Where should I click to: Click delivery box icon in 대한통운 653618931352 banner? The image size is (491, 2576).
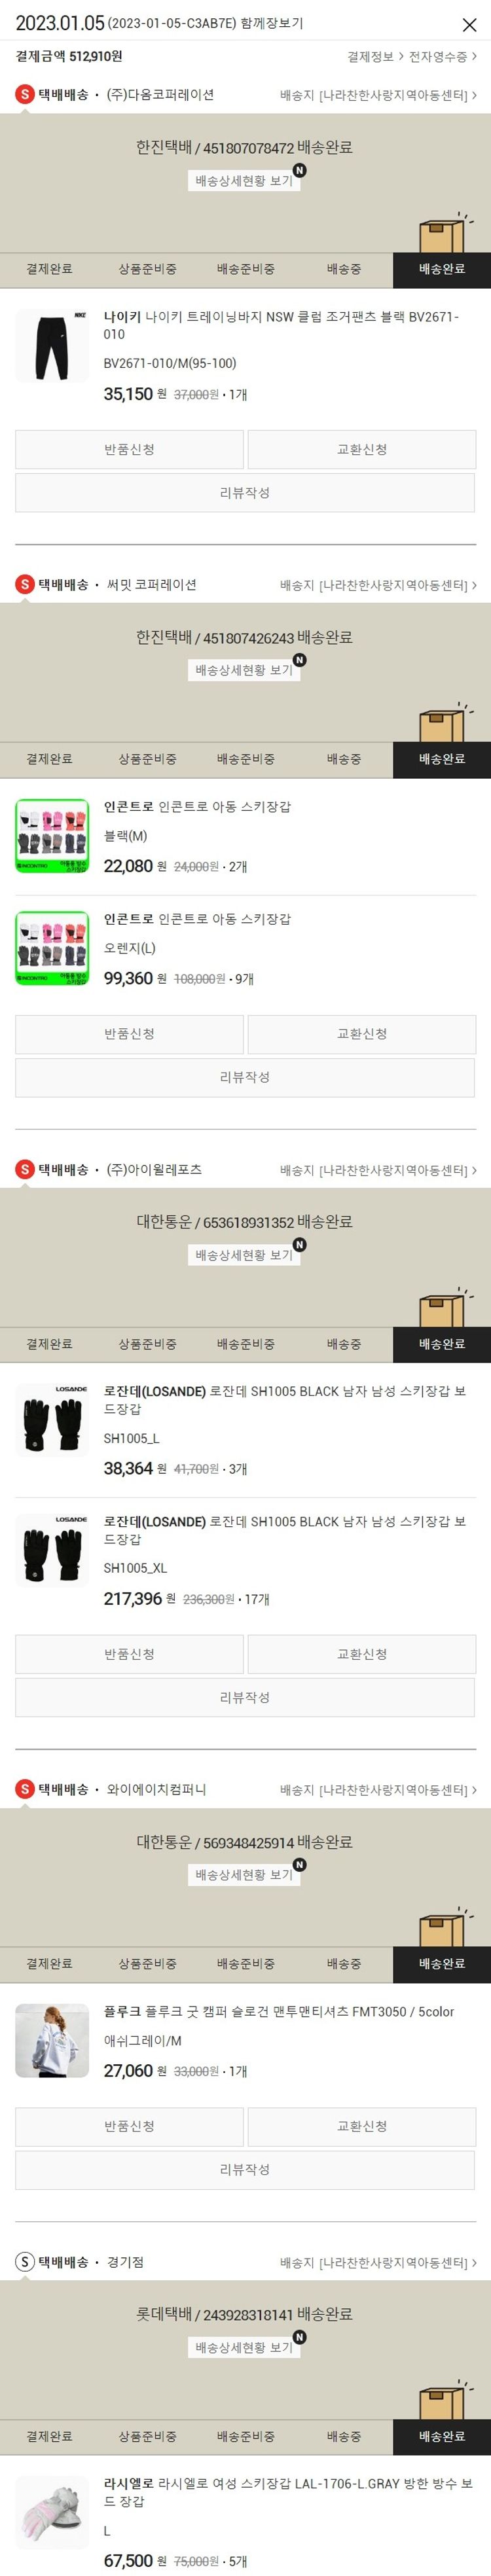coord(444,1305)
